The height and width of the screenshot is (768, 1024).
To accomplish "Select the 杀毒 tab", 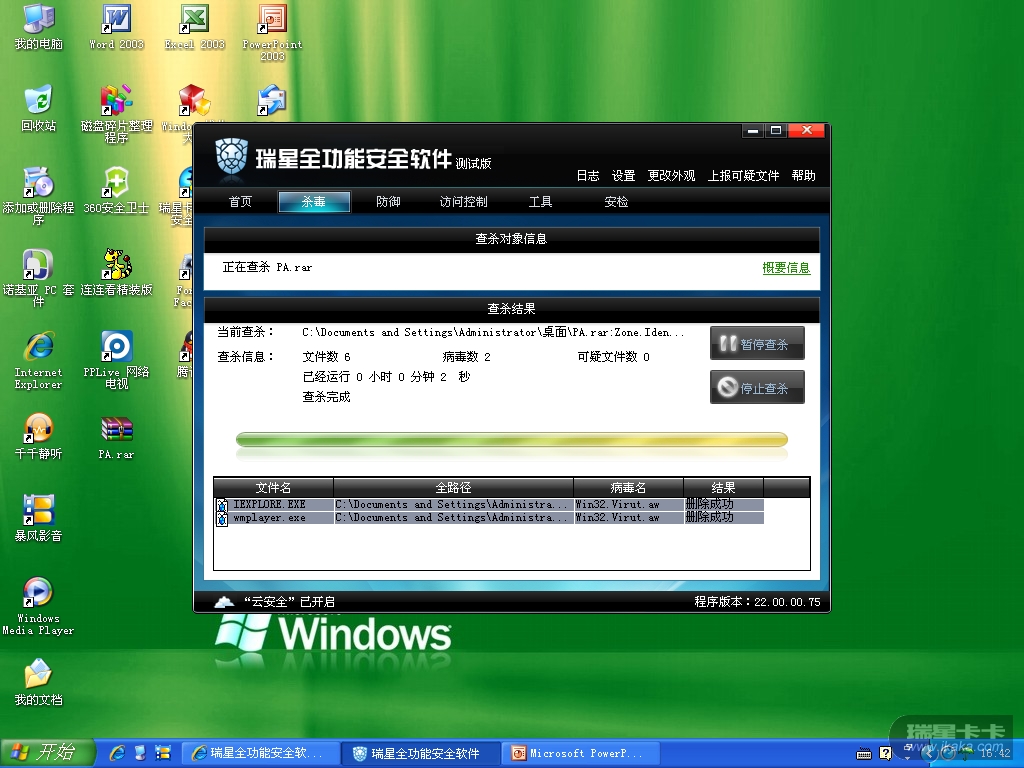I will point(314,202).
